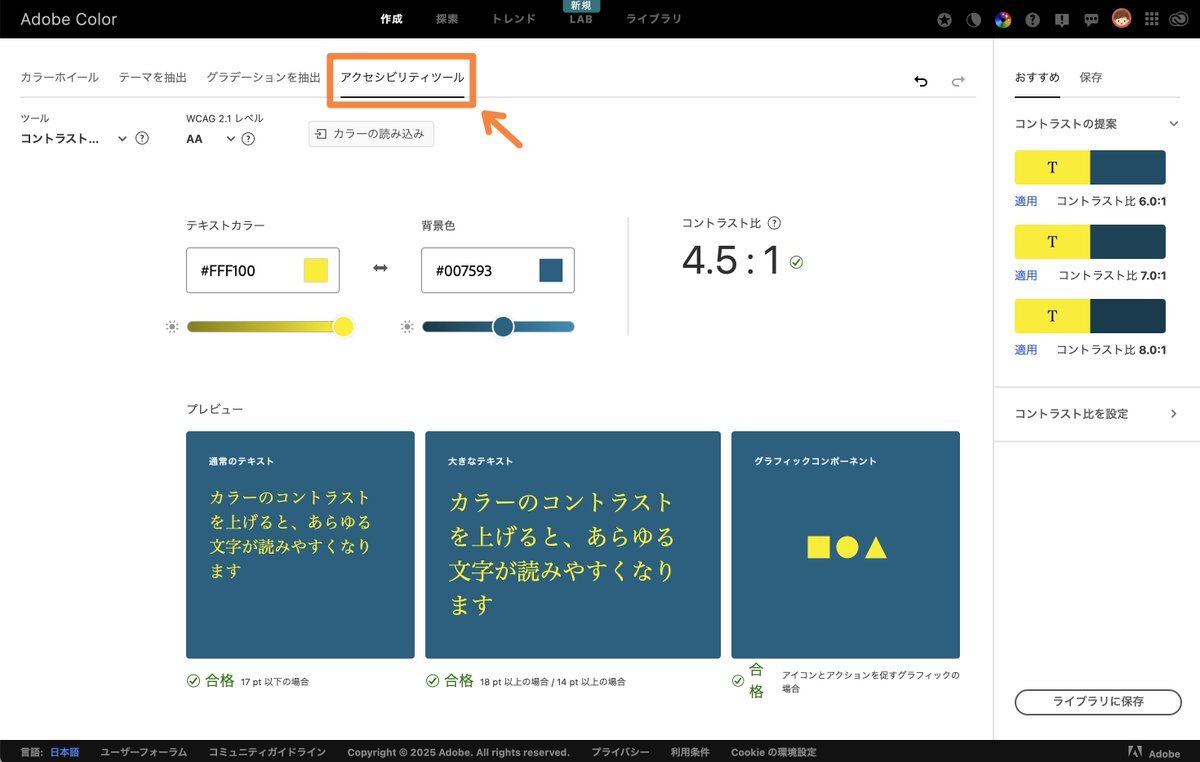Apply the 7.0:1 contrast suggestion
The height and width of the screenshot is (762, 1200).
(x=1026, y=275)
